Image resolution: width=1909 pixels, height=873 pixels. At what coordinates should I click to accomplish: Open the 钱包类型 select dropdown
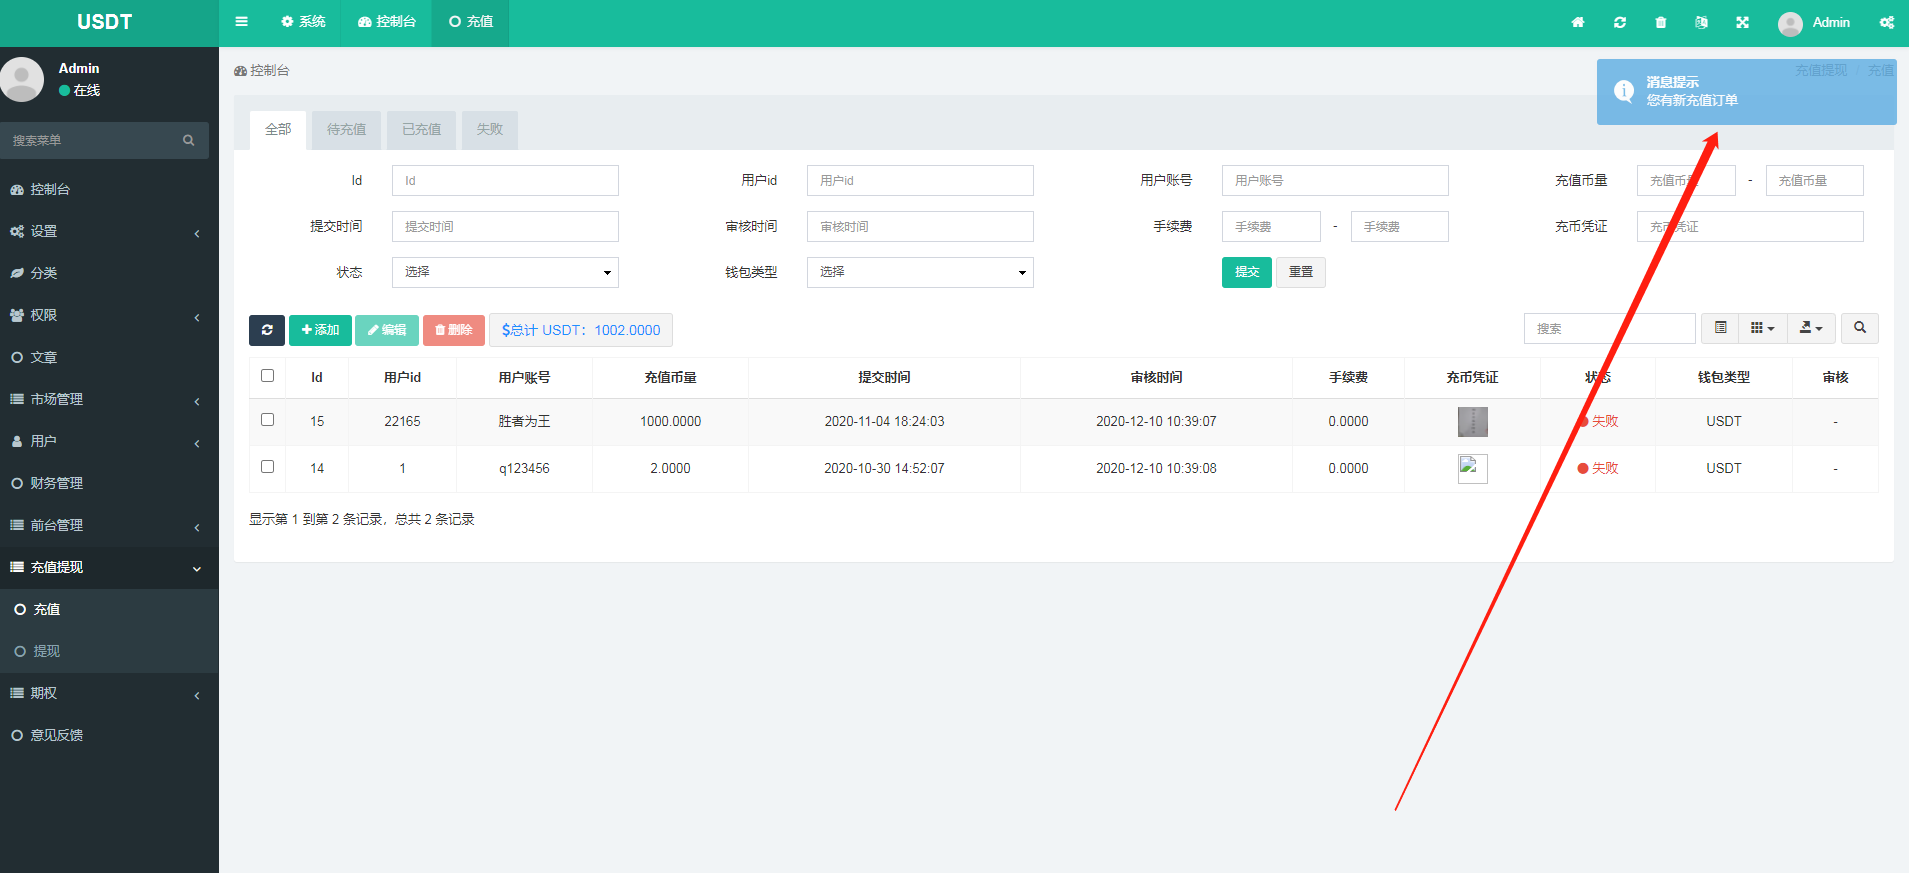click(920, 272)
